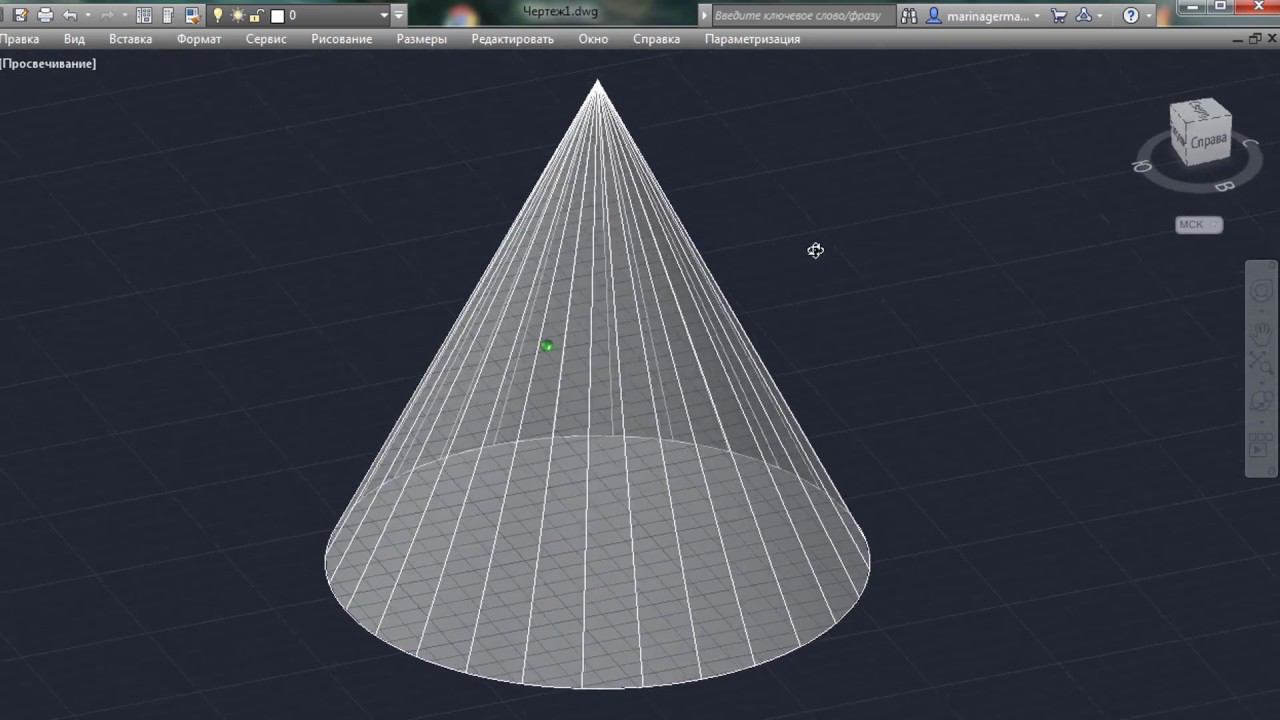Open the Правка menu
The width and height of the screenshot is (1280, 720).
point(19,39)
